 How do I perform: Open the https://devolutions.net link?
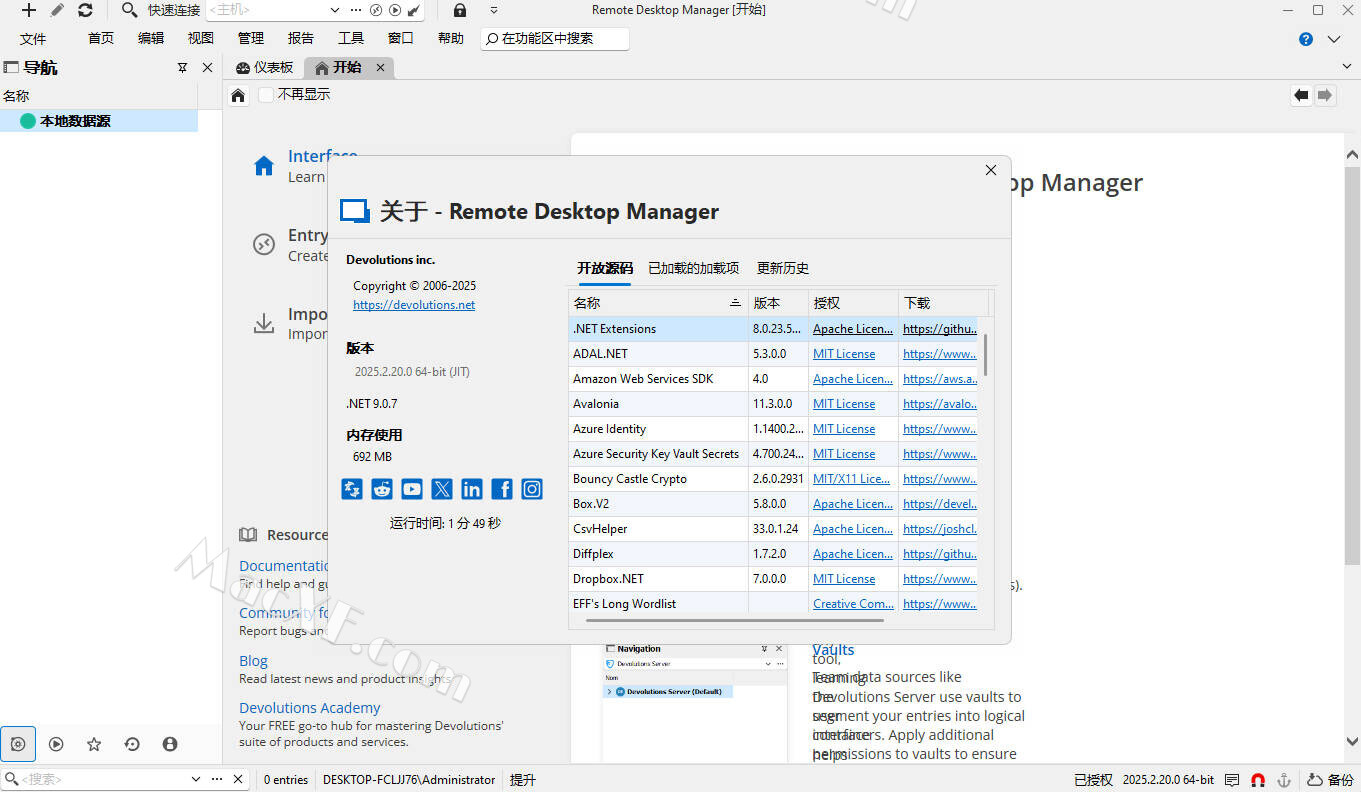click(x=414, y=305)
